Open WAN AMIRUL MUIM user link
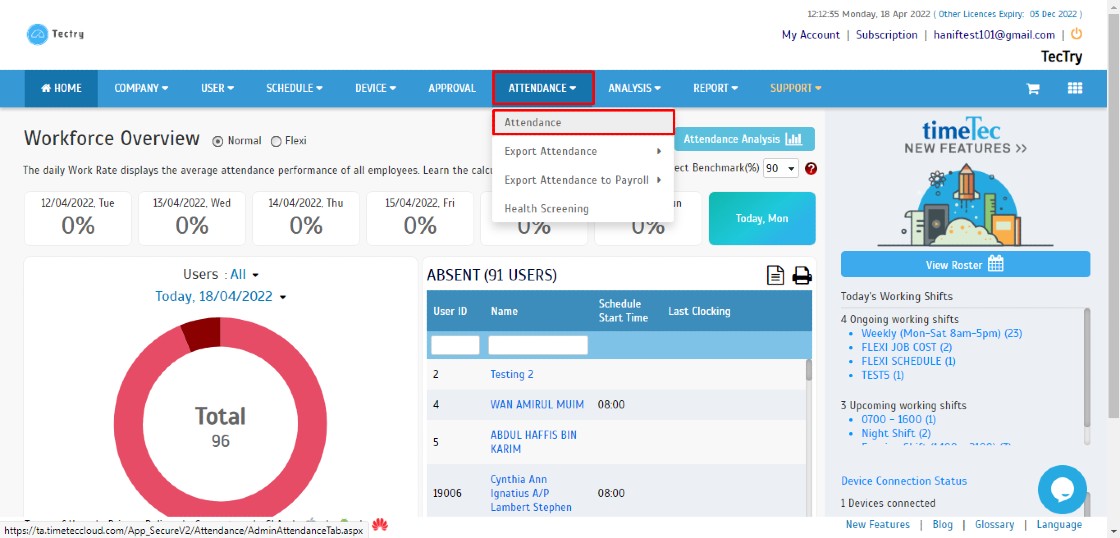This screenshot has width=1120, height=538. point(537,404)
